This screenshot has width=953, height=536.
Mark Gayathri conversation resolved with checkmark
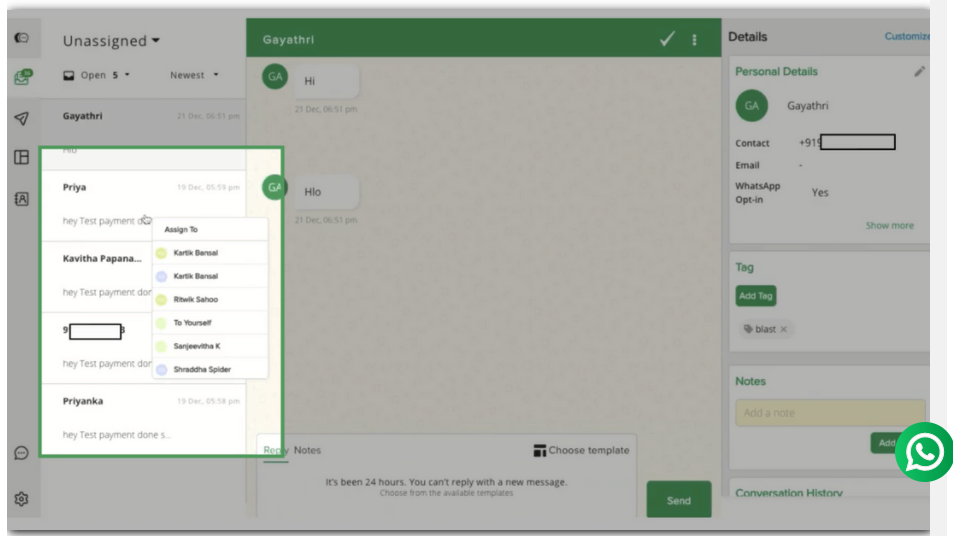click(667, 39)
